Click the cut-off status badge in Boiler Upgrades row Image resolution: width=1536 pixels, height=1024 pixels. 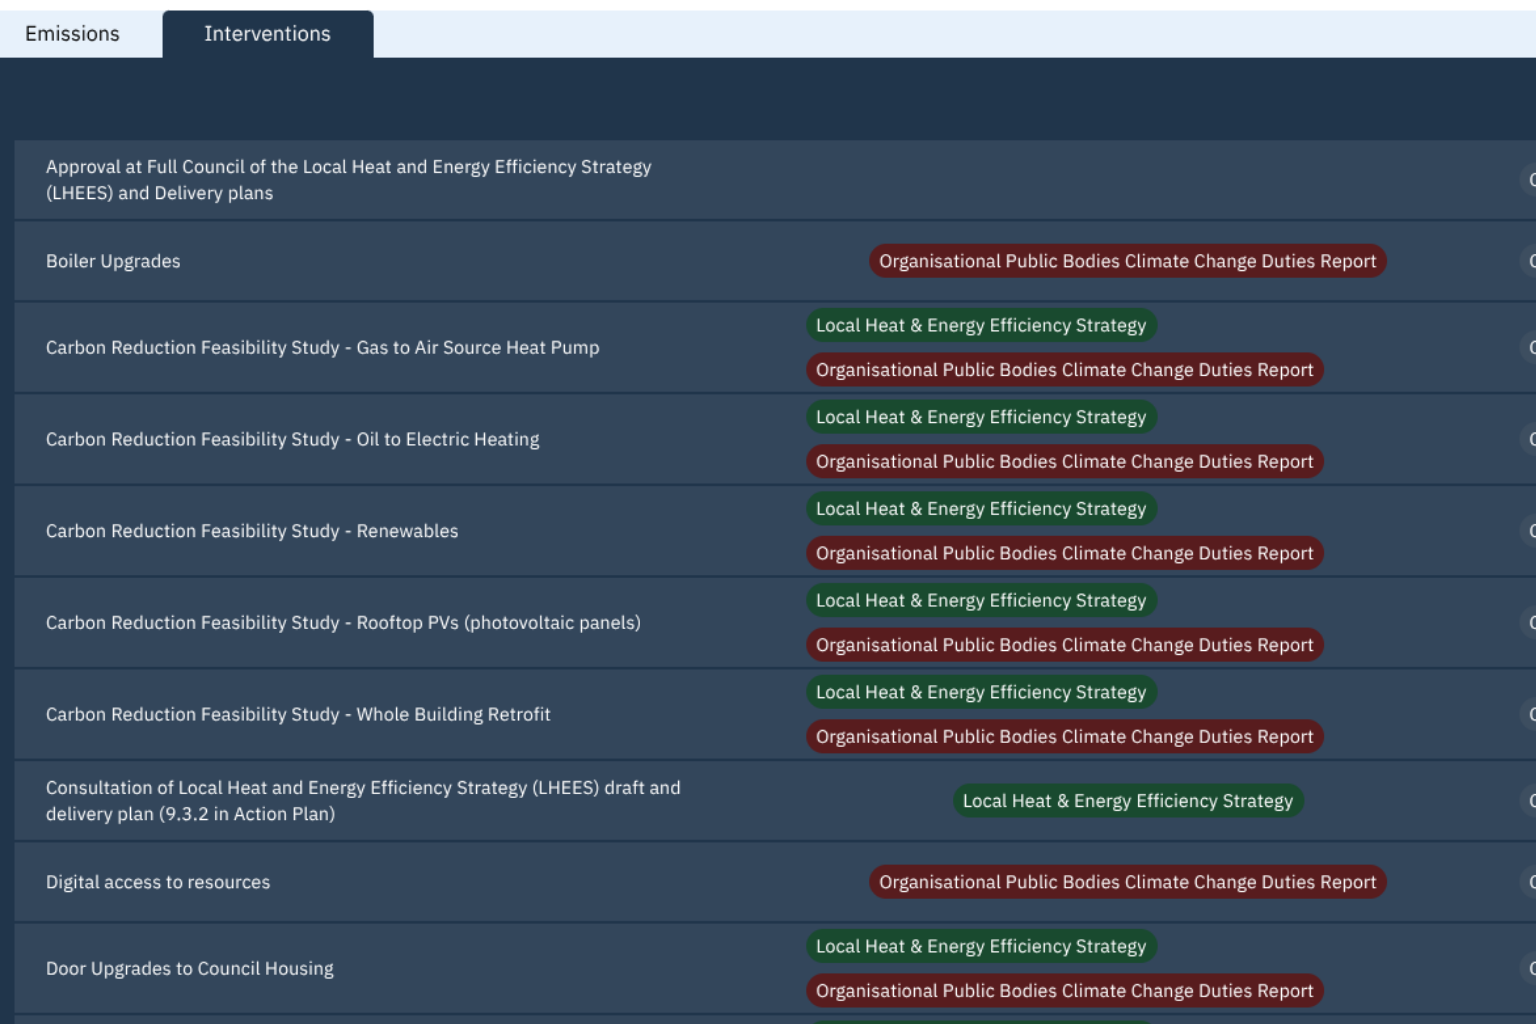pos(1530,261)
